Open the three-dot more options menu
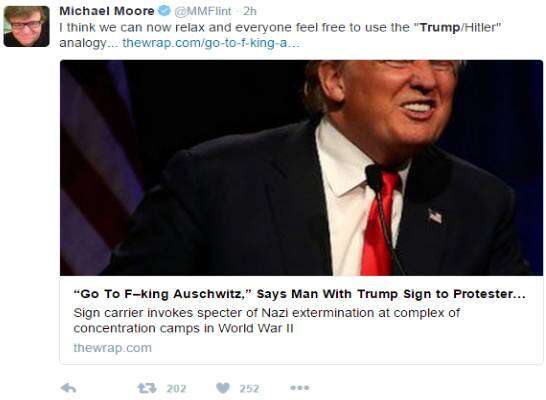 [x=300, y=387]
